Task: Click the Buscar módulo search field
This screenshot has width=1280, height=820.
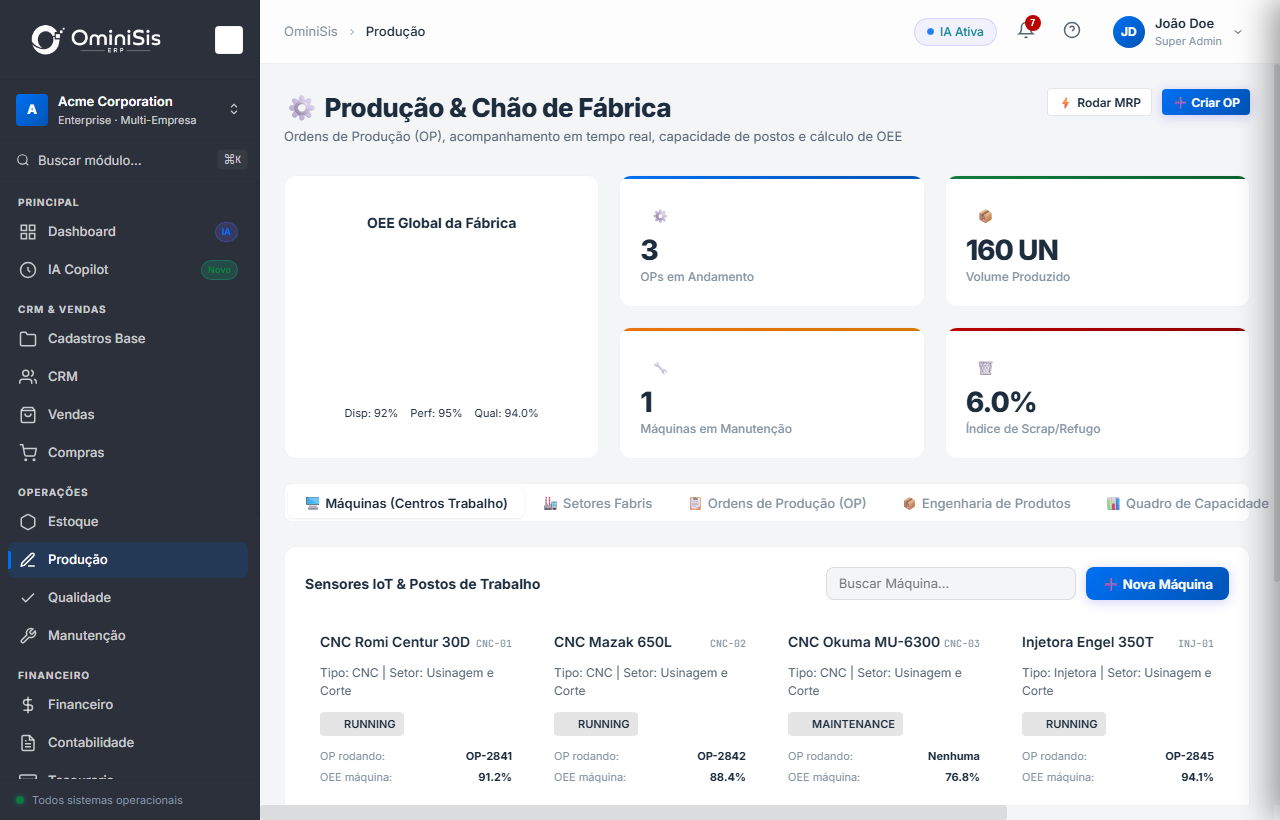Action: coord(130,160)
